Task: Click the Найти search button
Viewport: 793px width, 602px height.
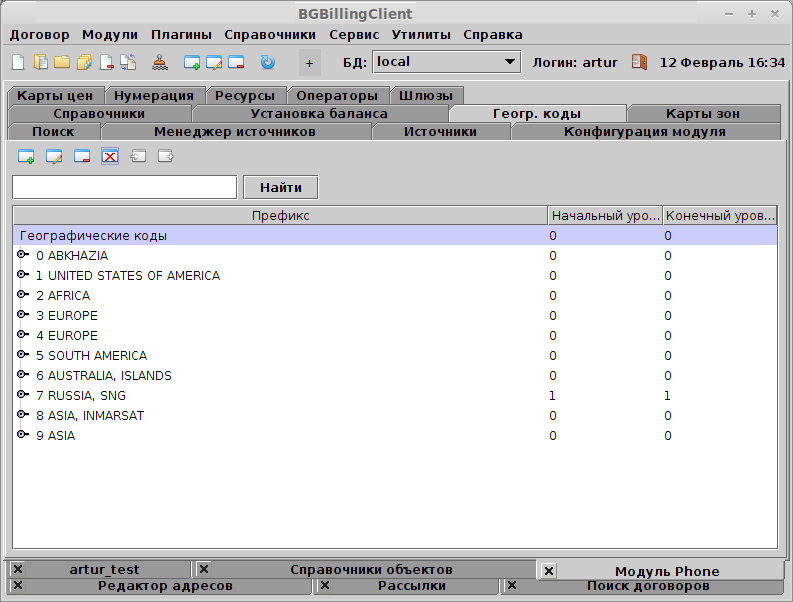Action: [280, 187]
